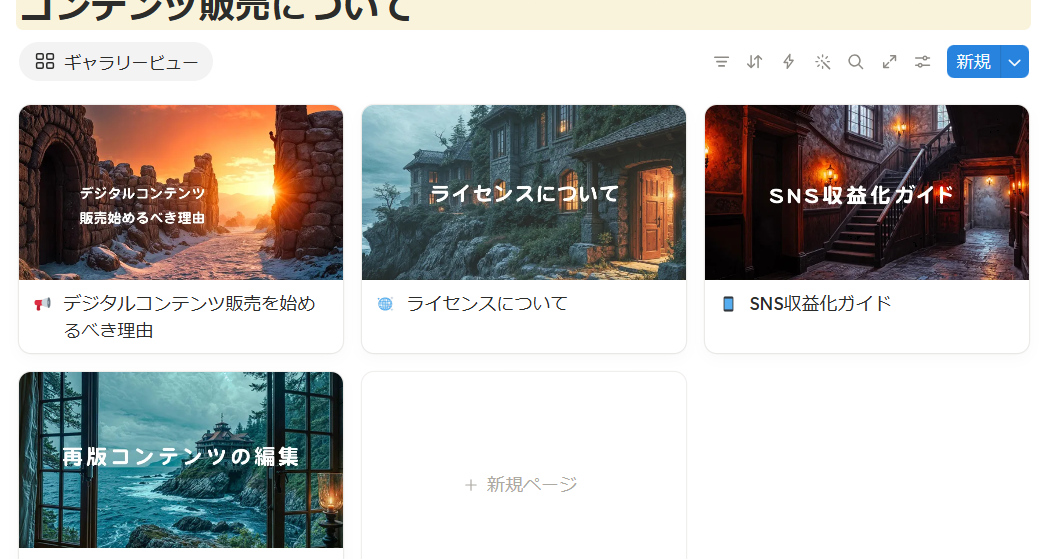The width and height of the screenshot is (1062, 559).
Task: Open the 再版コンテンツの編集 card cover image
Action: [x=181, y=459]
